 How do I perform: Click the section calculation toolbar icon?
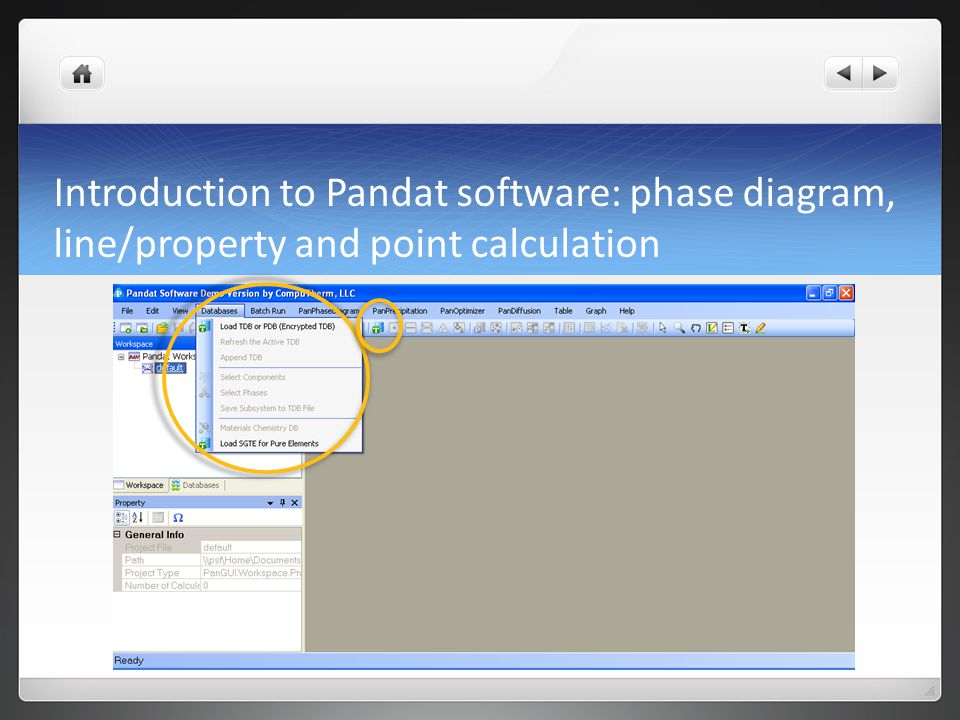[x=427, y=328]
